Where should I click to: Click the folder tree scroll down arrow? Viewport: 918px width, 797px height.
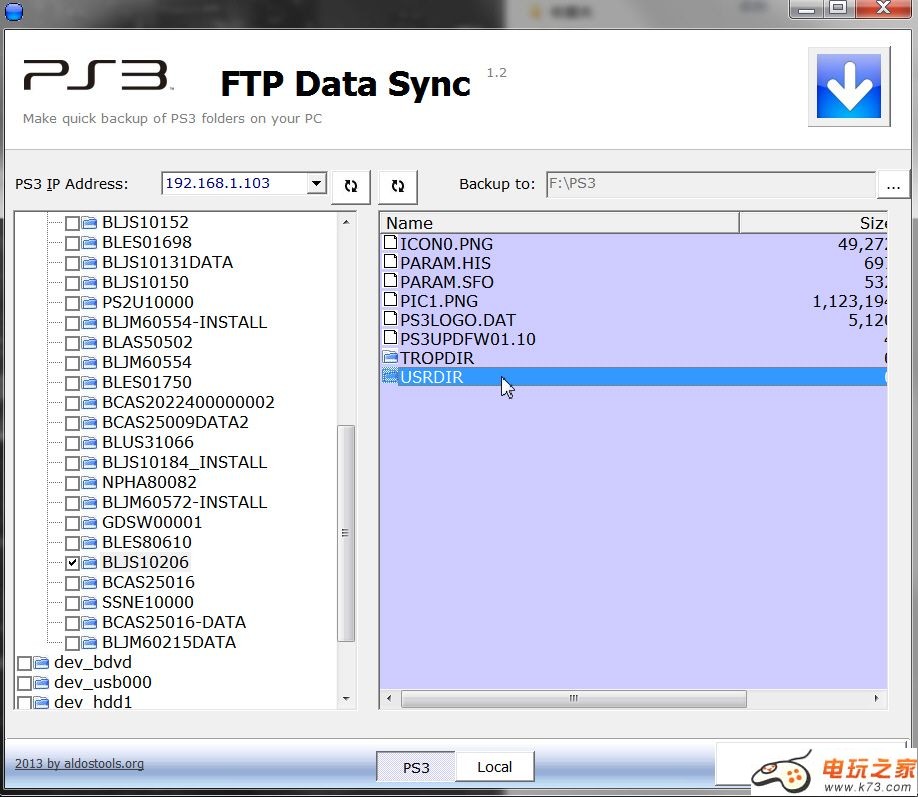(346, 699)
